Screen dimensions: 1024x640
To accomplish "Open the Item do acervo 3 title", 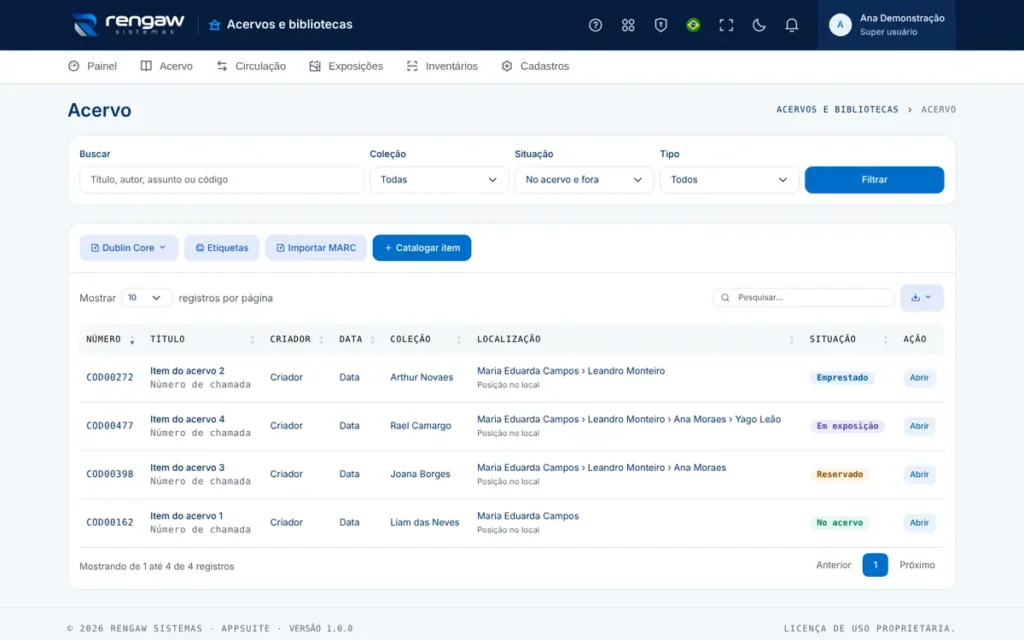I will tap(187, 468).
